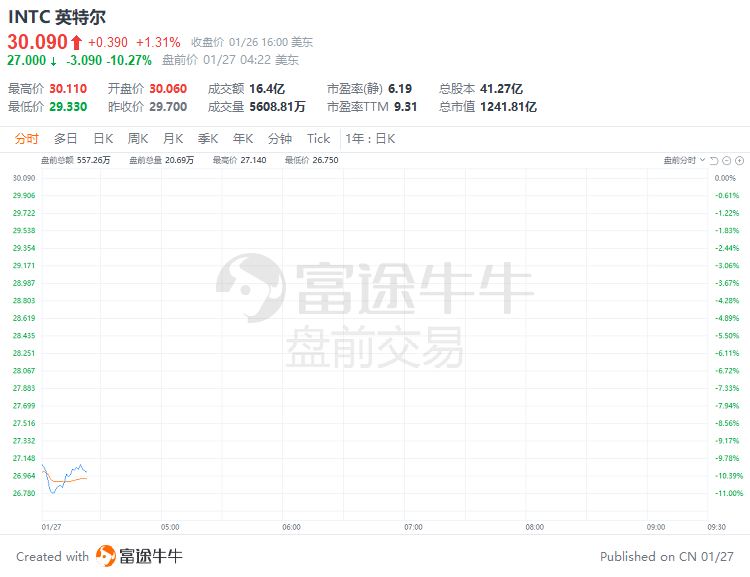Click the chart 最高价 27.140 label
The image size is (750, 577).
pyautogui.click(x=240, y=160)
